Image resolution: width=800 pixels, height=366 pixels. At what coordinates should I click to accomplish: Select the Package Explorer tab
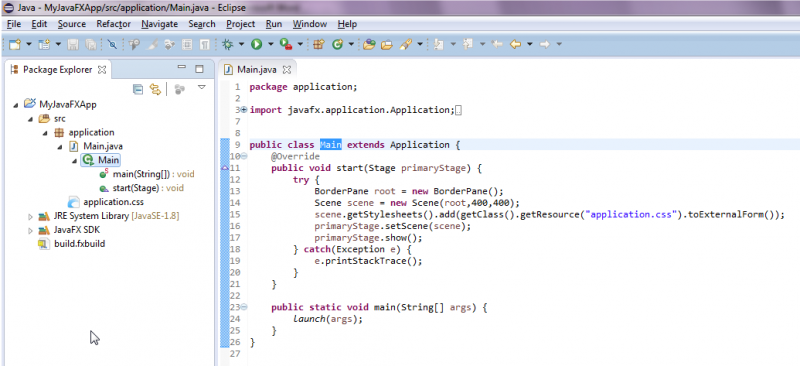click(58, 70)
